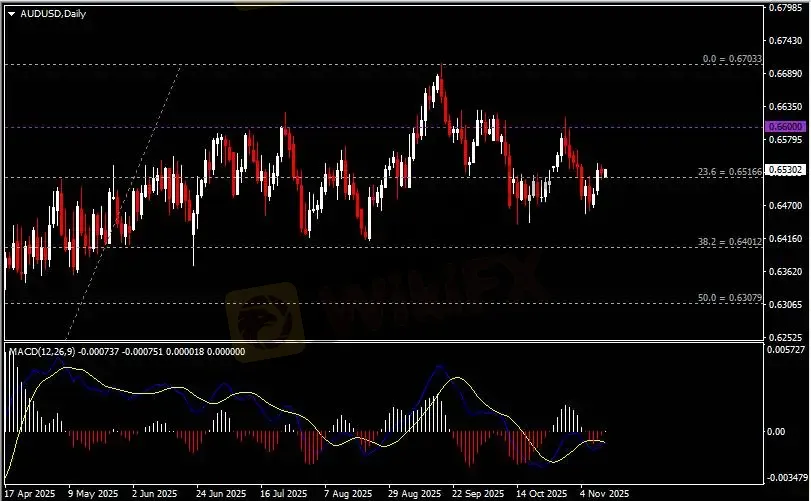The image size is (811, 501).
Task: Click the 14 Oct 2025 date marker
Action: point(538,494)
